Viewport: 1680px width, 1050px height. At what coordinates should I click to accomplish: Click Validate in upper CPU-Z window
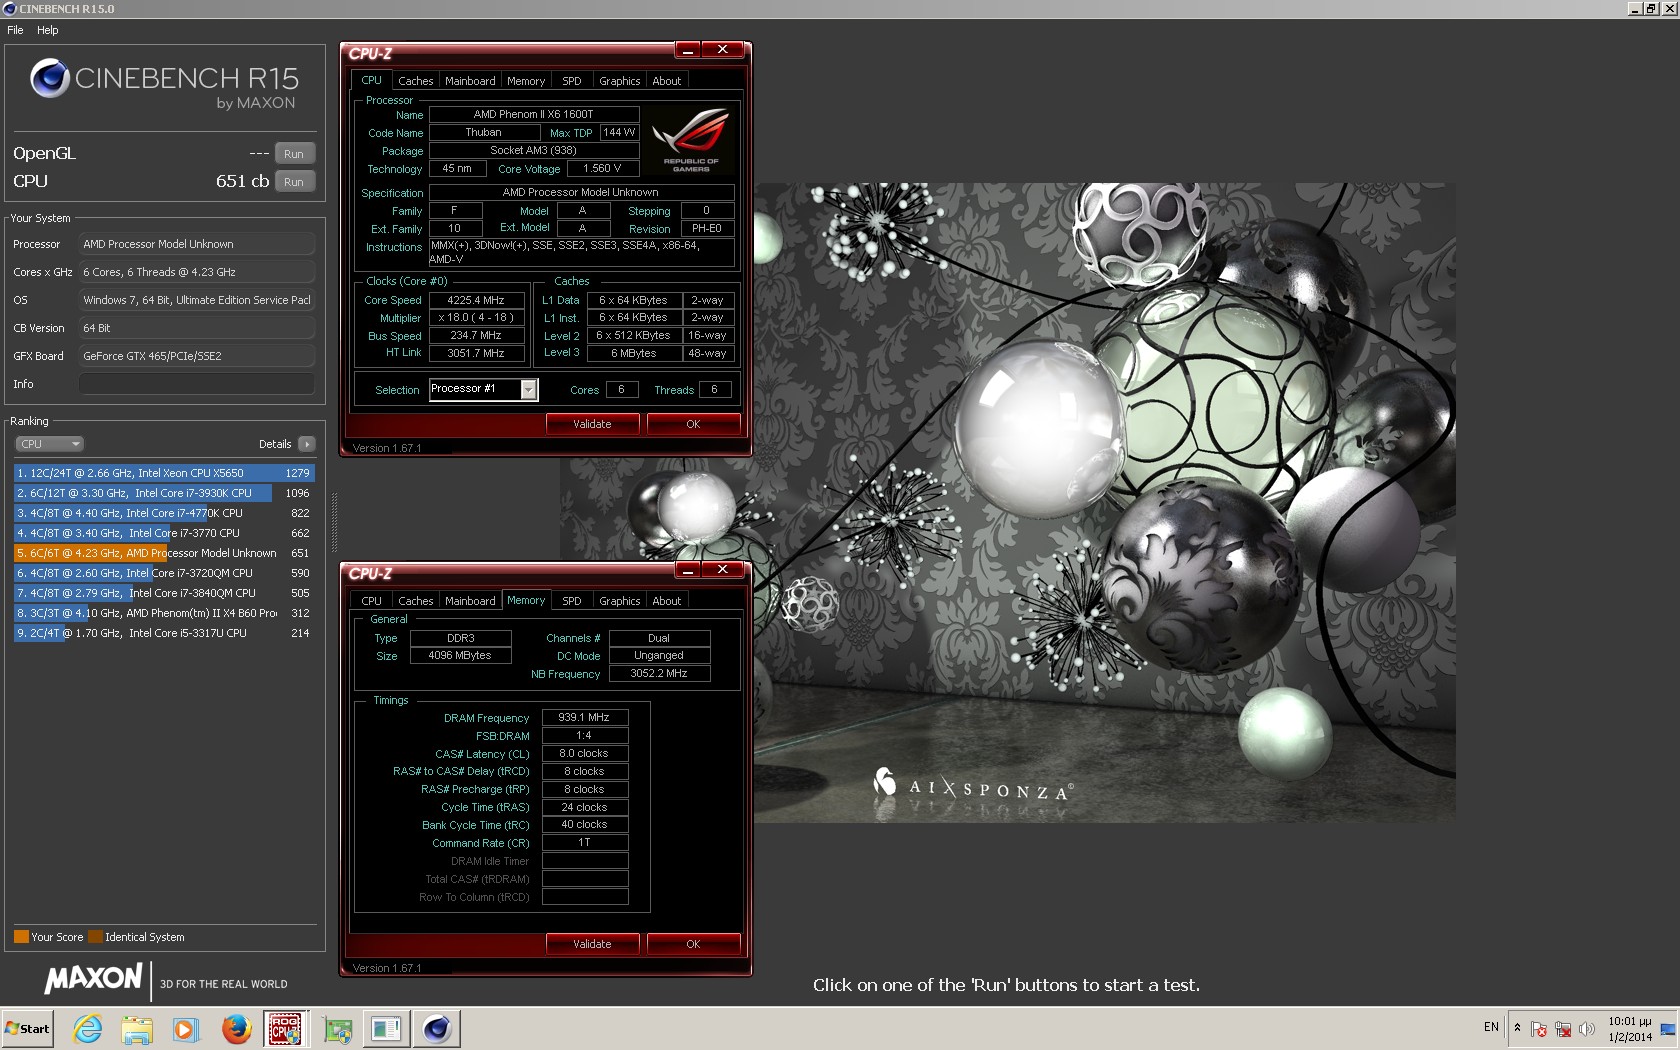592,424
